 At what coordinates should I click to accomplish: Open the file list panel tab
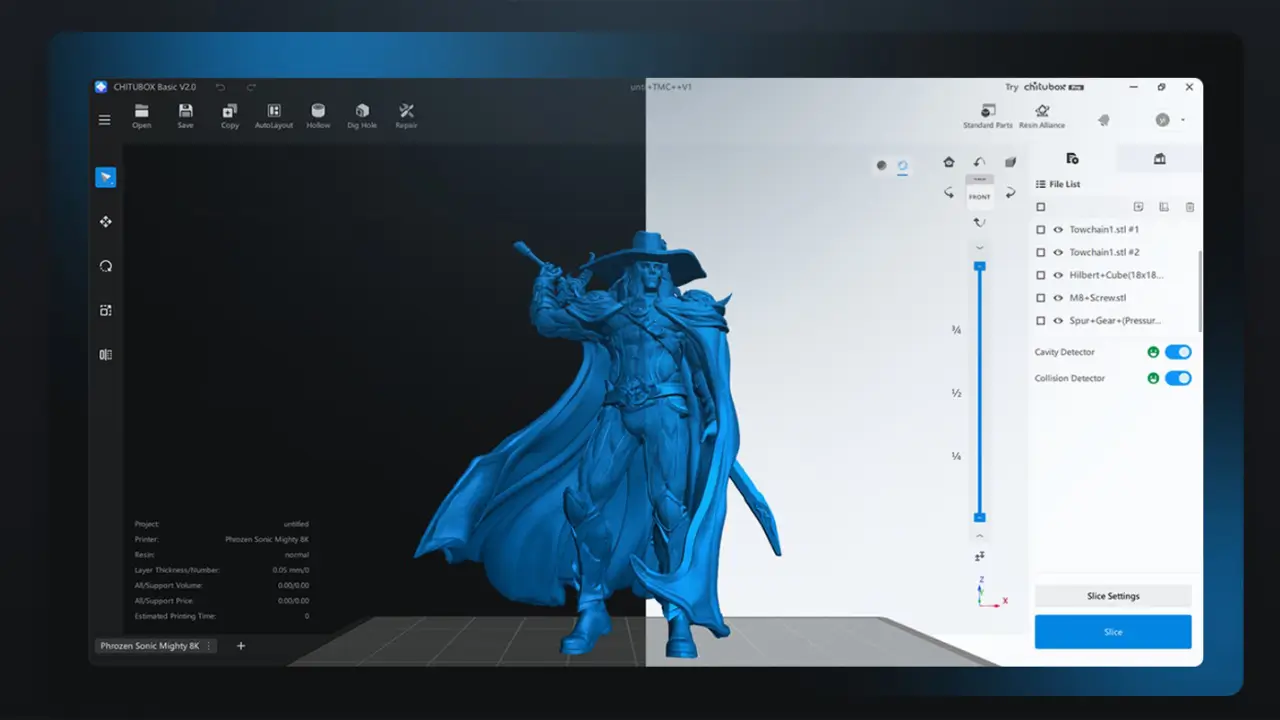coord(1072,158)
